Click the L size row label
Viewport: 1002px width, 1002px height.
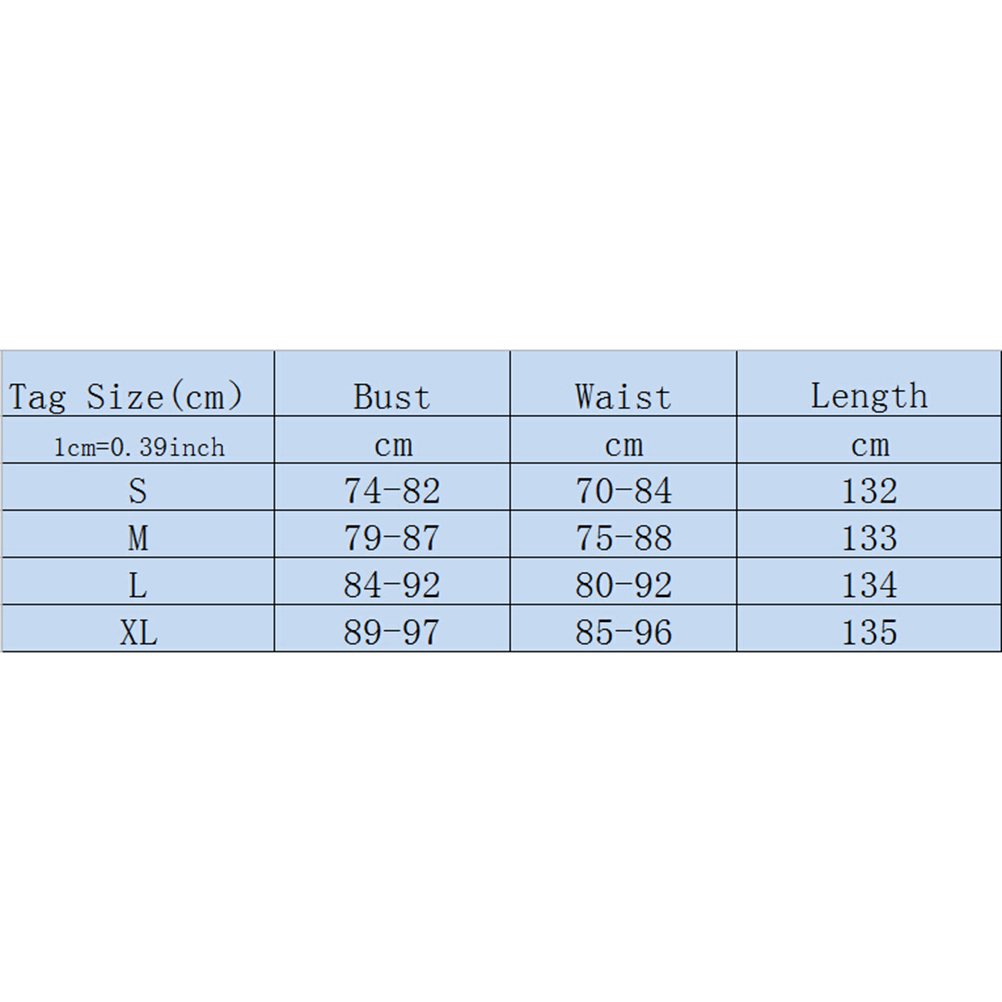pos(138,585)
